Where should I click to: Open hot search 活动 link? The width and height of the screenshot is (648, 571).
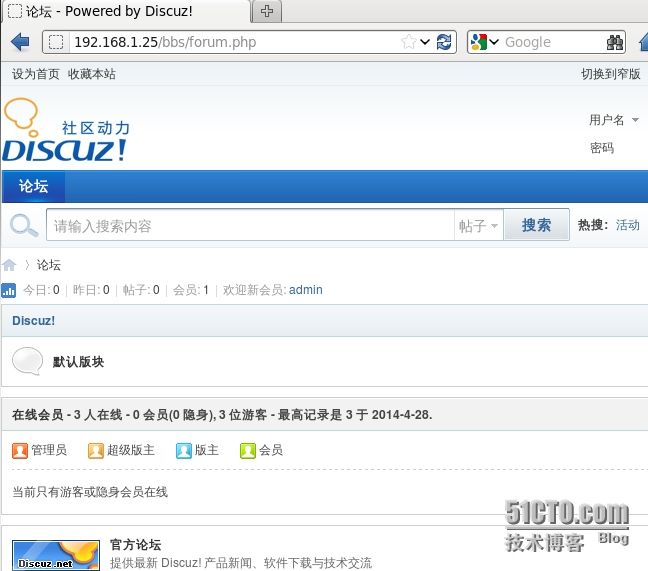628,225
